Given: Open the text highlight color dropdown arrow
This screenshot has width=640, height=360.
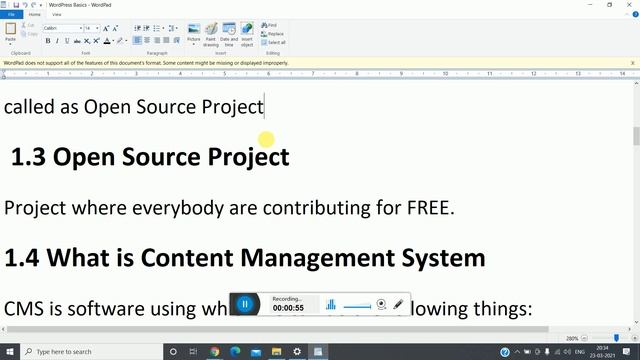Looking at the screenshot, I should coord(126,41).
